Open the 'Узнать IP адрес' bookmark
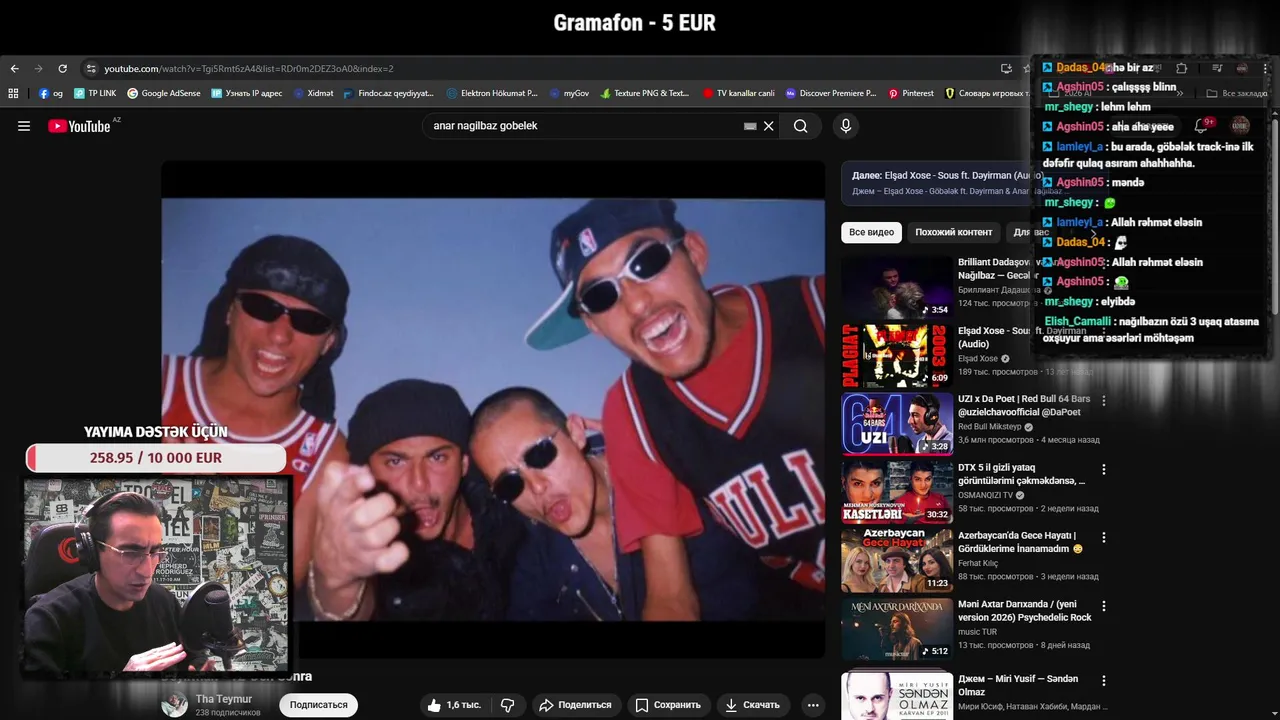1280x720 pixels. pyautogui.click(x=246, y=93)
